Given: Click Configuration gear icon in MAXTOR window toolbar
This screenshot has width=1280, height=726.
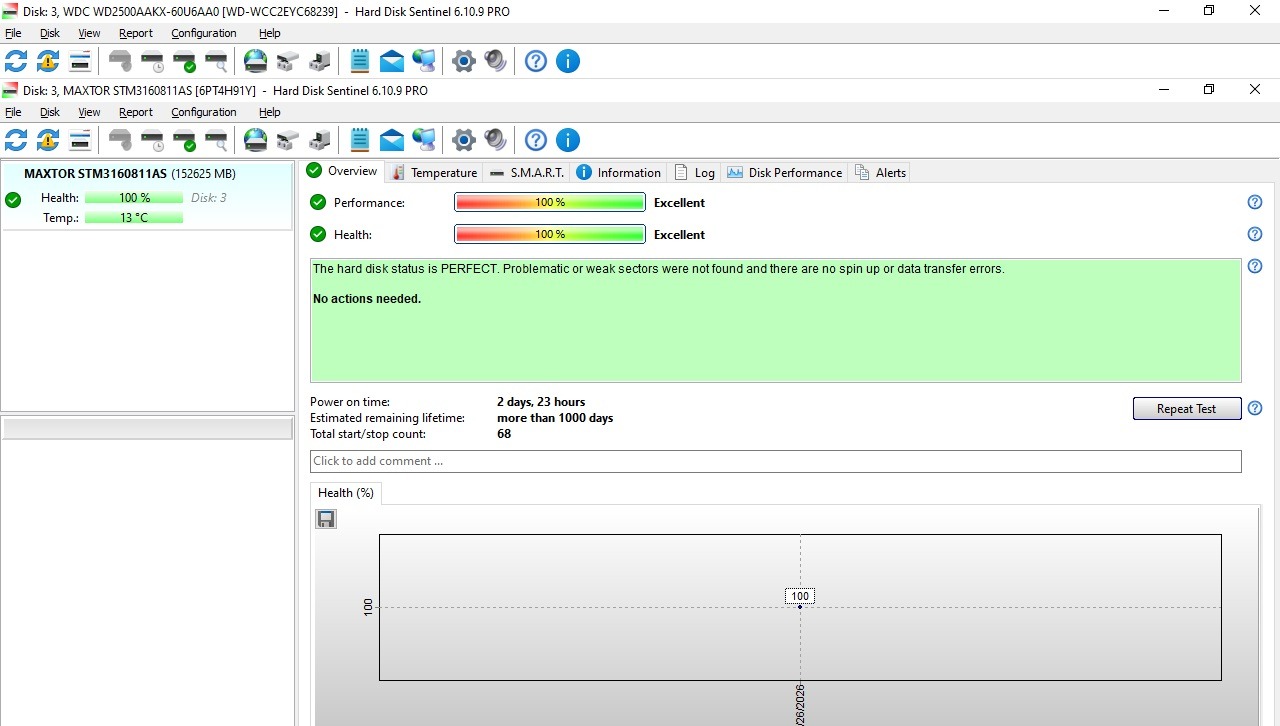Looking at the screenshot, I should [x=463, y=140].
